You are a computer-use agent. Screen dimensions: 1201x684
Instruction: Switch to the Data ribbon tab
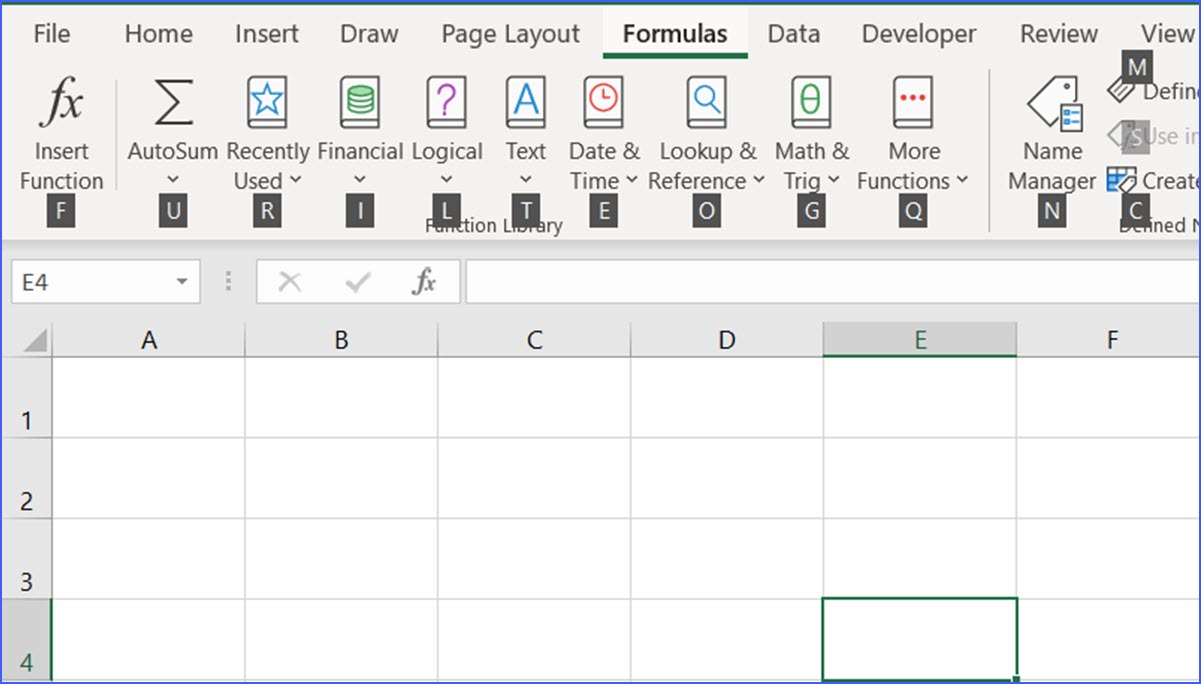793,33
